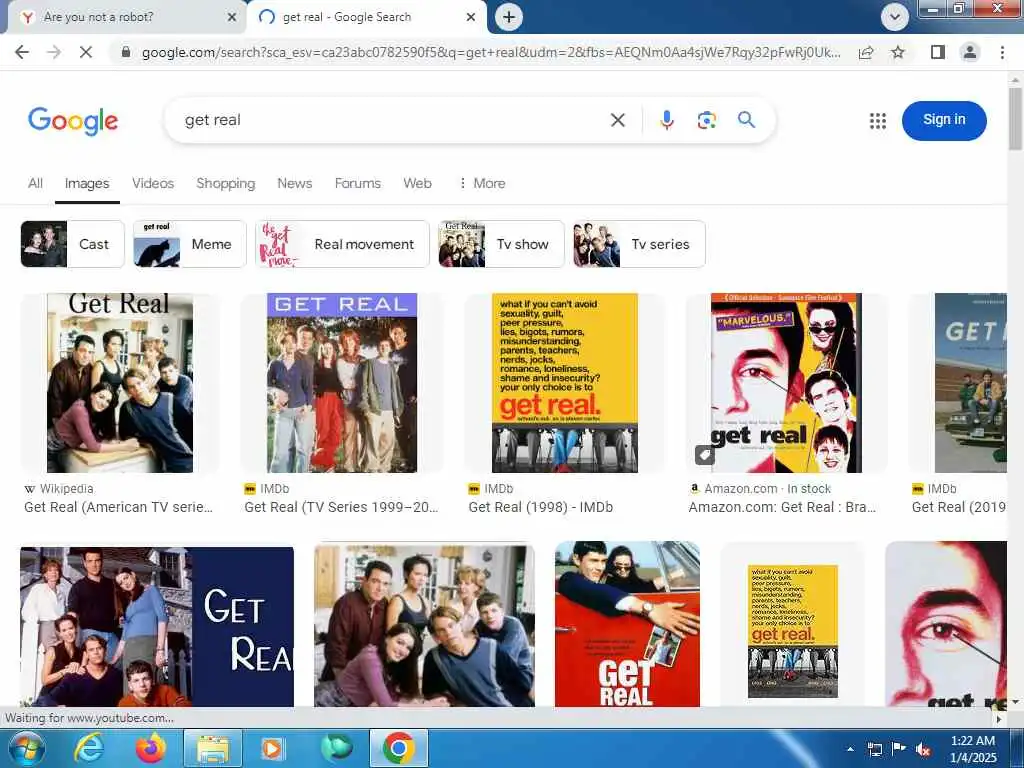This screenshot has height=768, width=1024.
Task: Open the yellow 'get real.' 1998 poster
Action: tap(565, 383)
